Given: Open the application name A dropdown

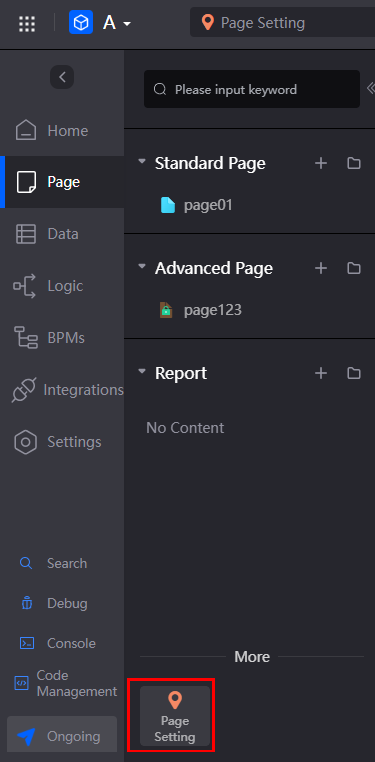Looking at the screenshot, I should 117,23.
